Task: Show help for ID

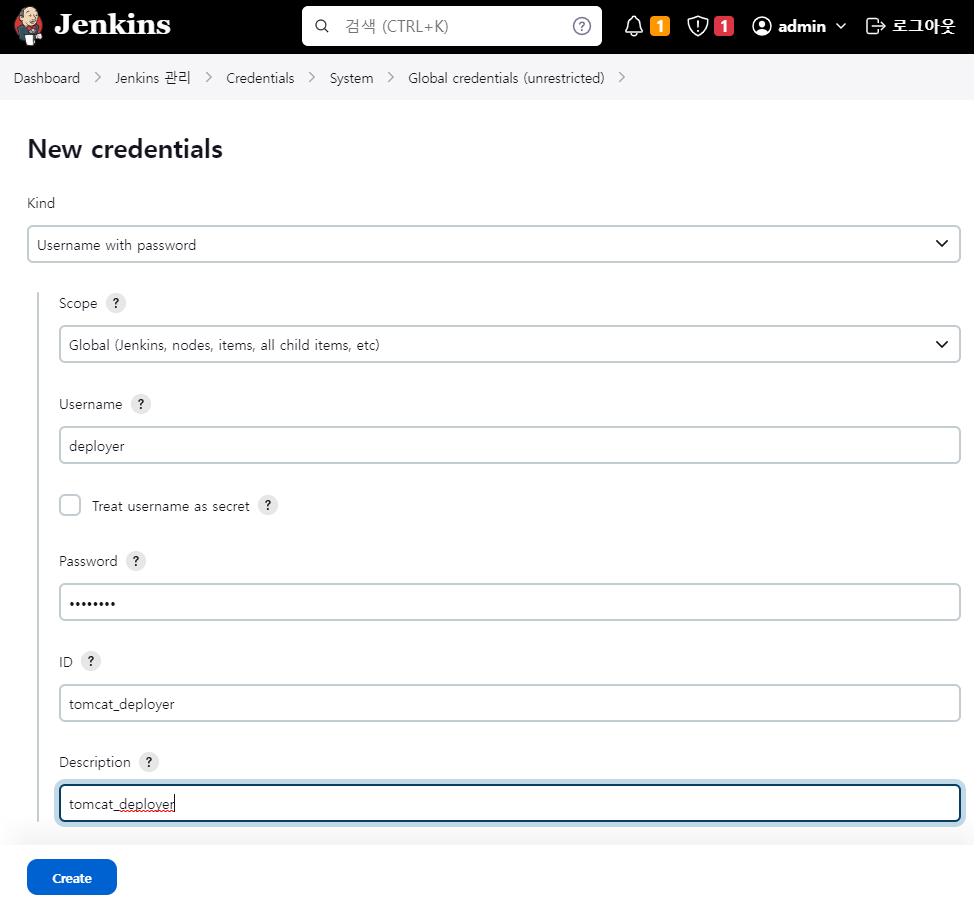Action: click(91, 661)
